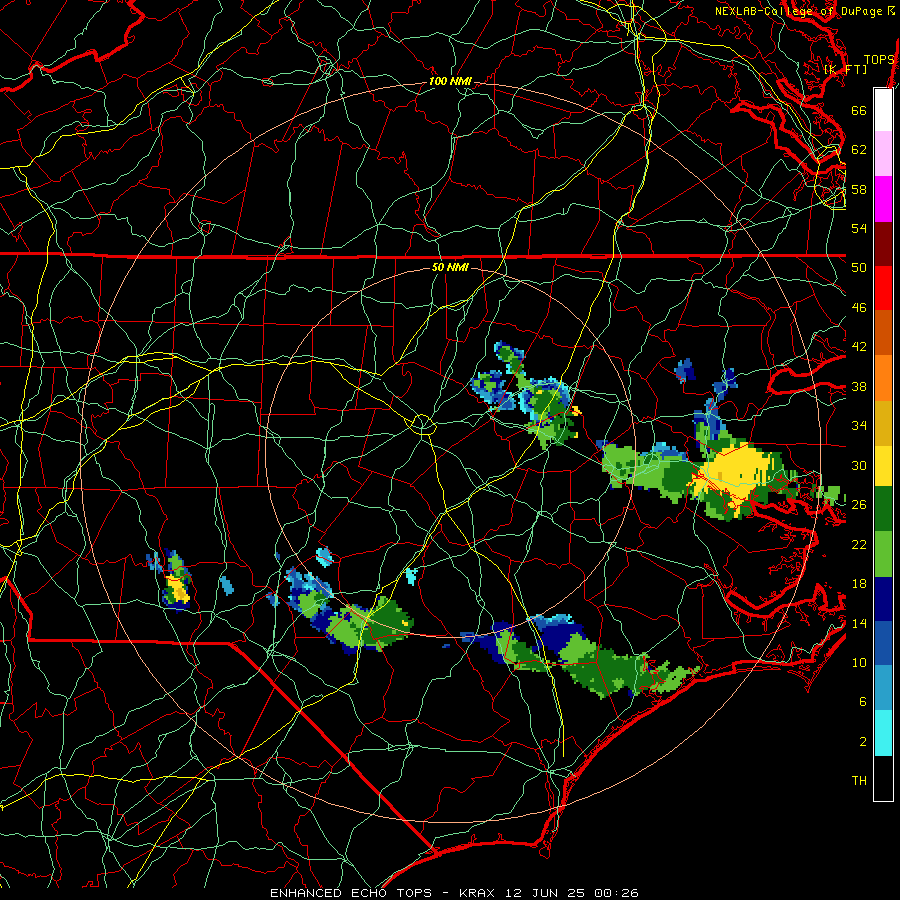Click the TOPS legend title
The height and width of the screenshot is (900, 900).
point(879,60)
